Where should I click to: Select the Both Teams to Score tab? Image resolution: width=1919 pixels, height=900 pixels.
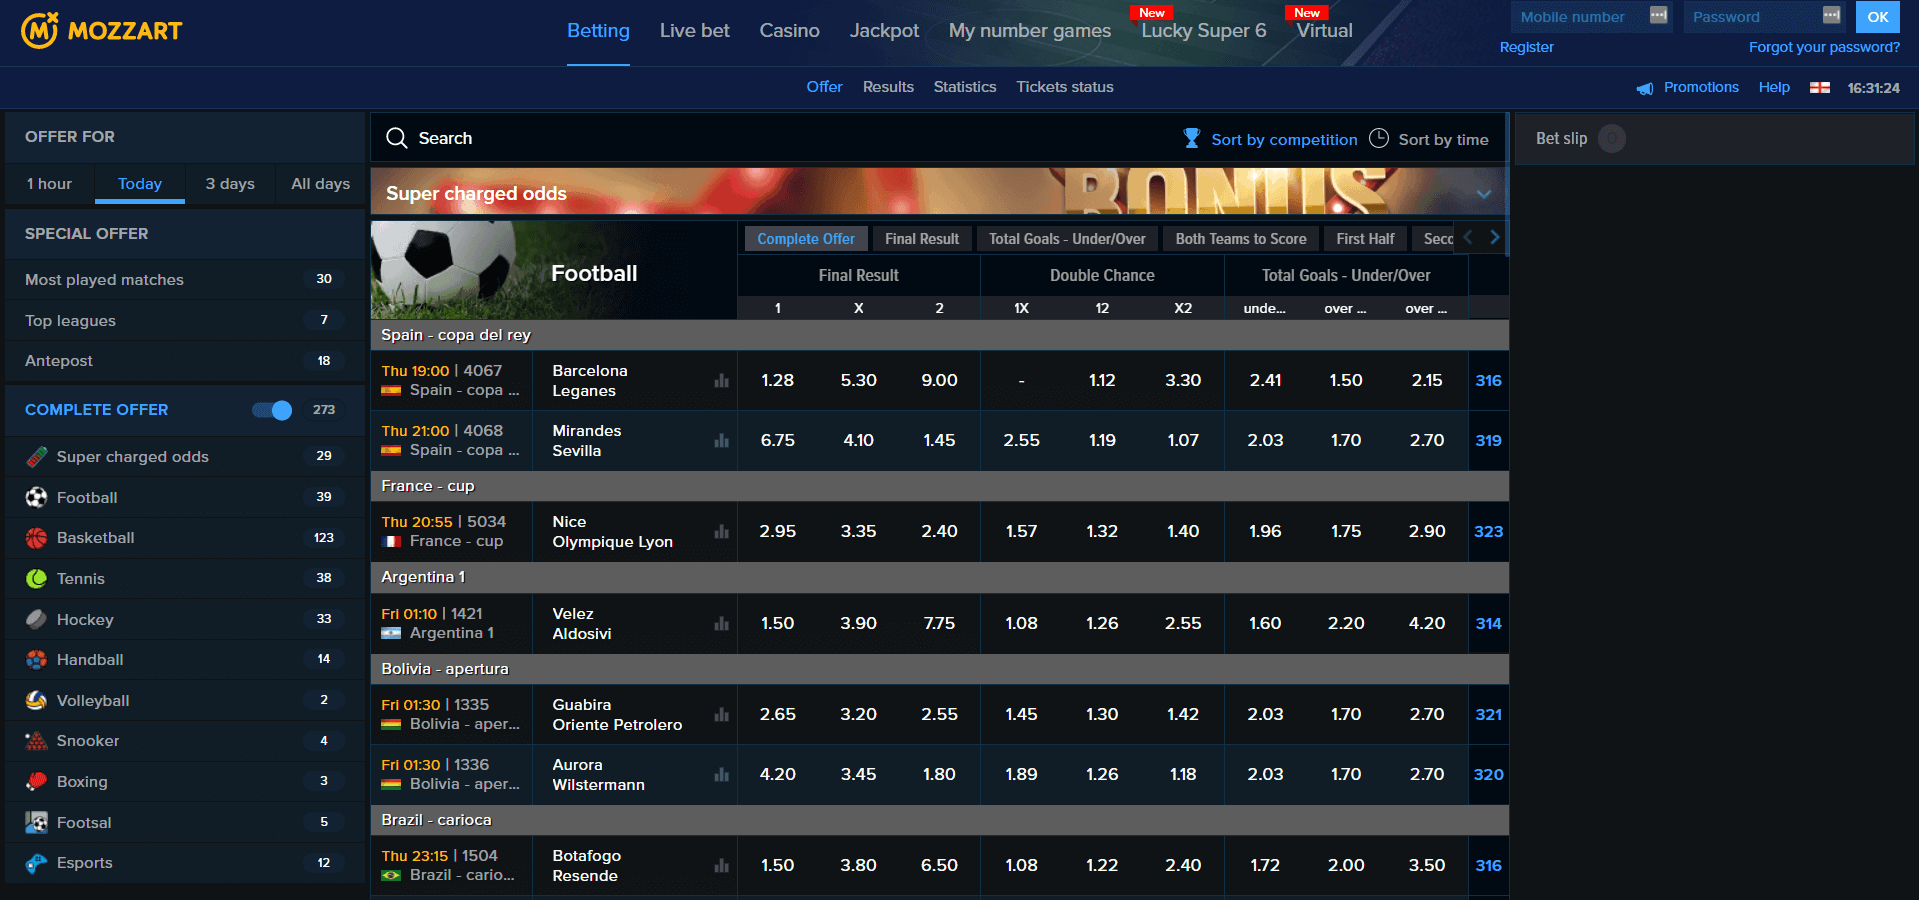coord(1241,239)
